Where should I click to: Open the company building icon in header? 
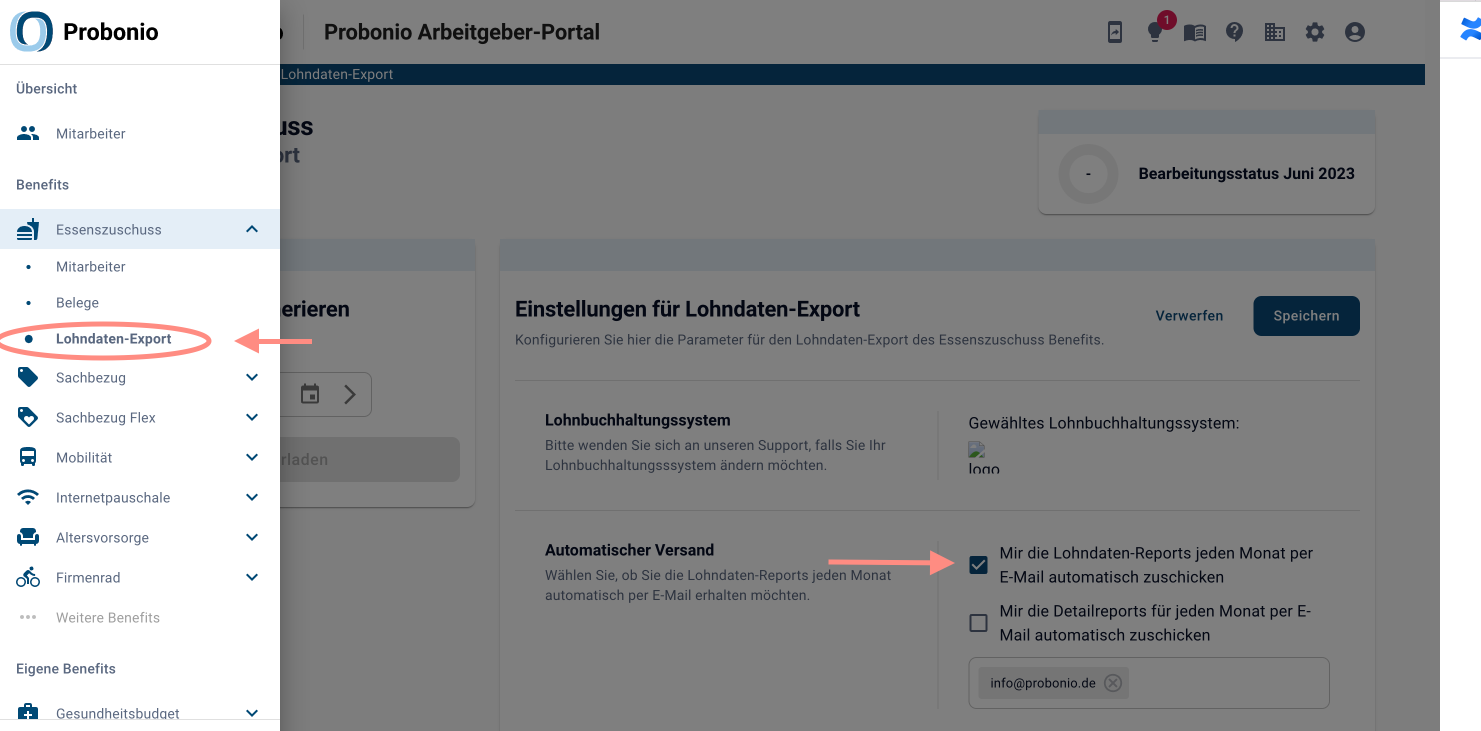click(1275, 32)
